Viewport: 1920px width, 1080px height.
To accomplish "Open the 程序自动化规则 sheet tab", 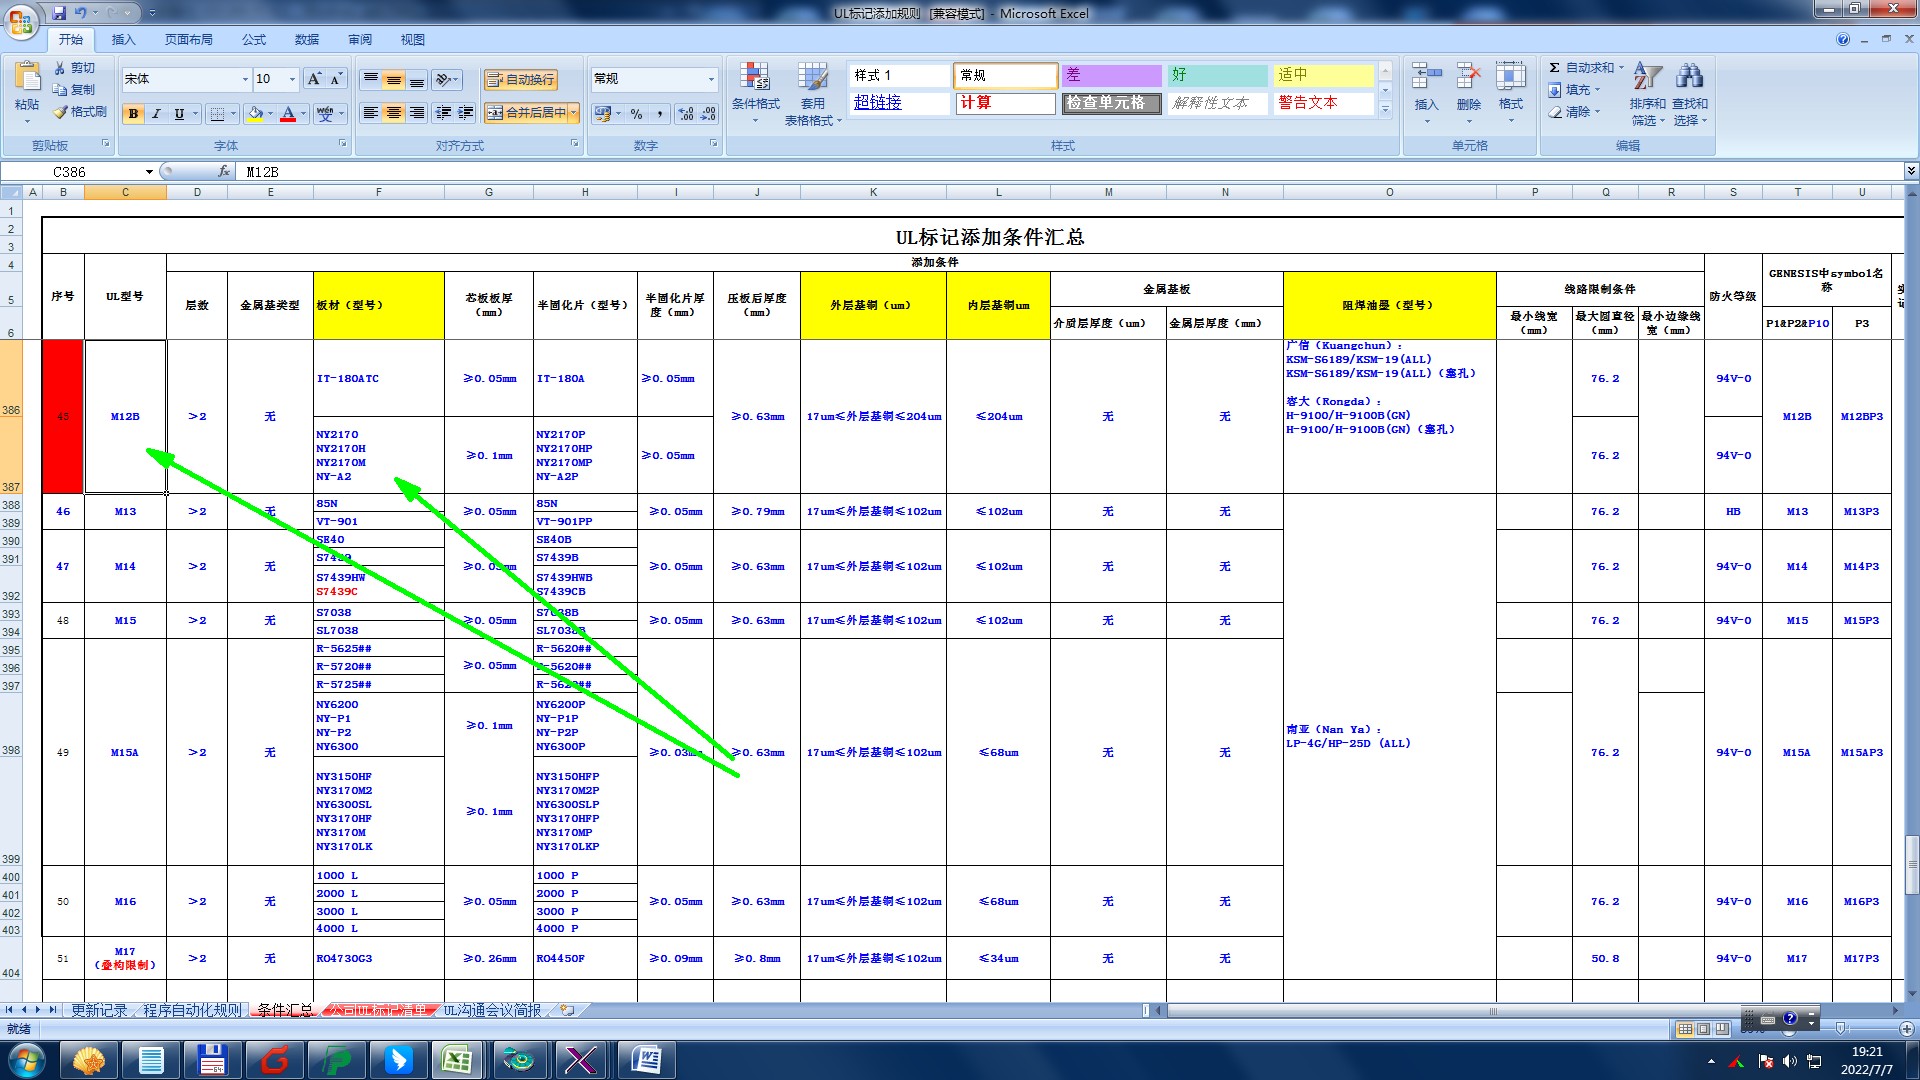I will pos(192,1011).
